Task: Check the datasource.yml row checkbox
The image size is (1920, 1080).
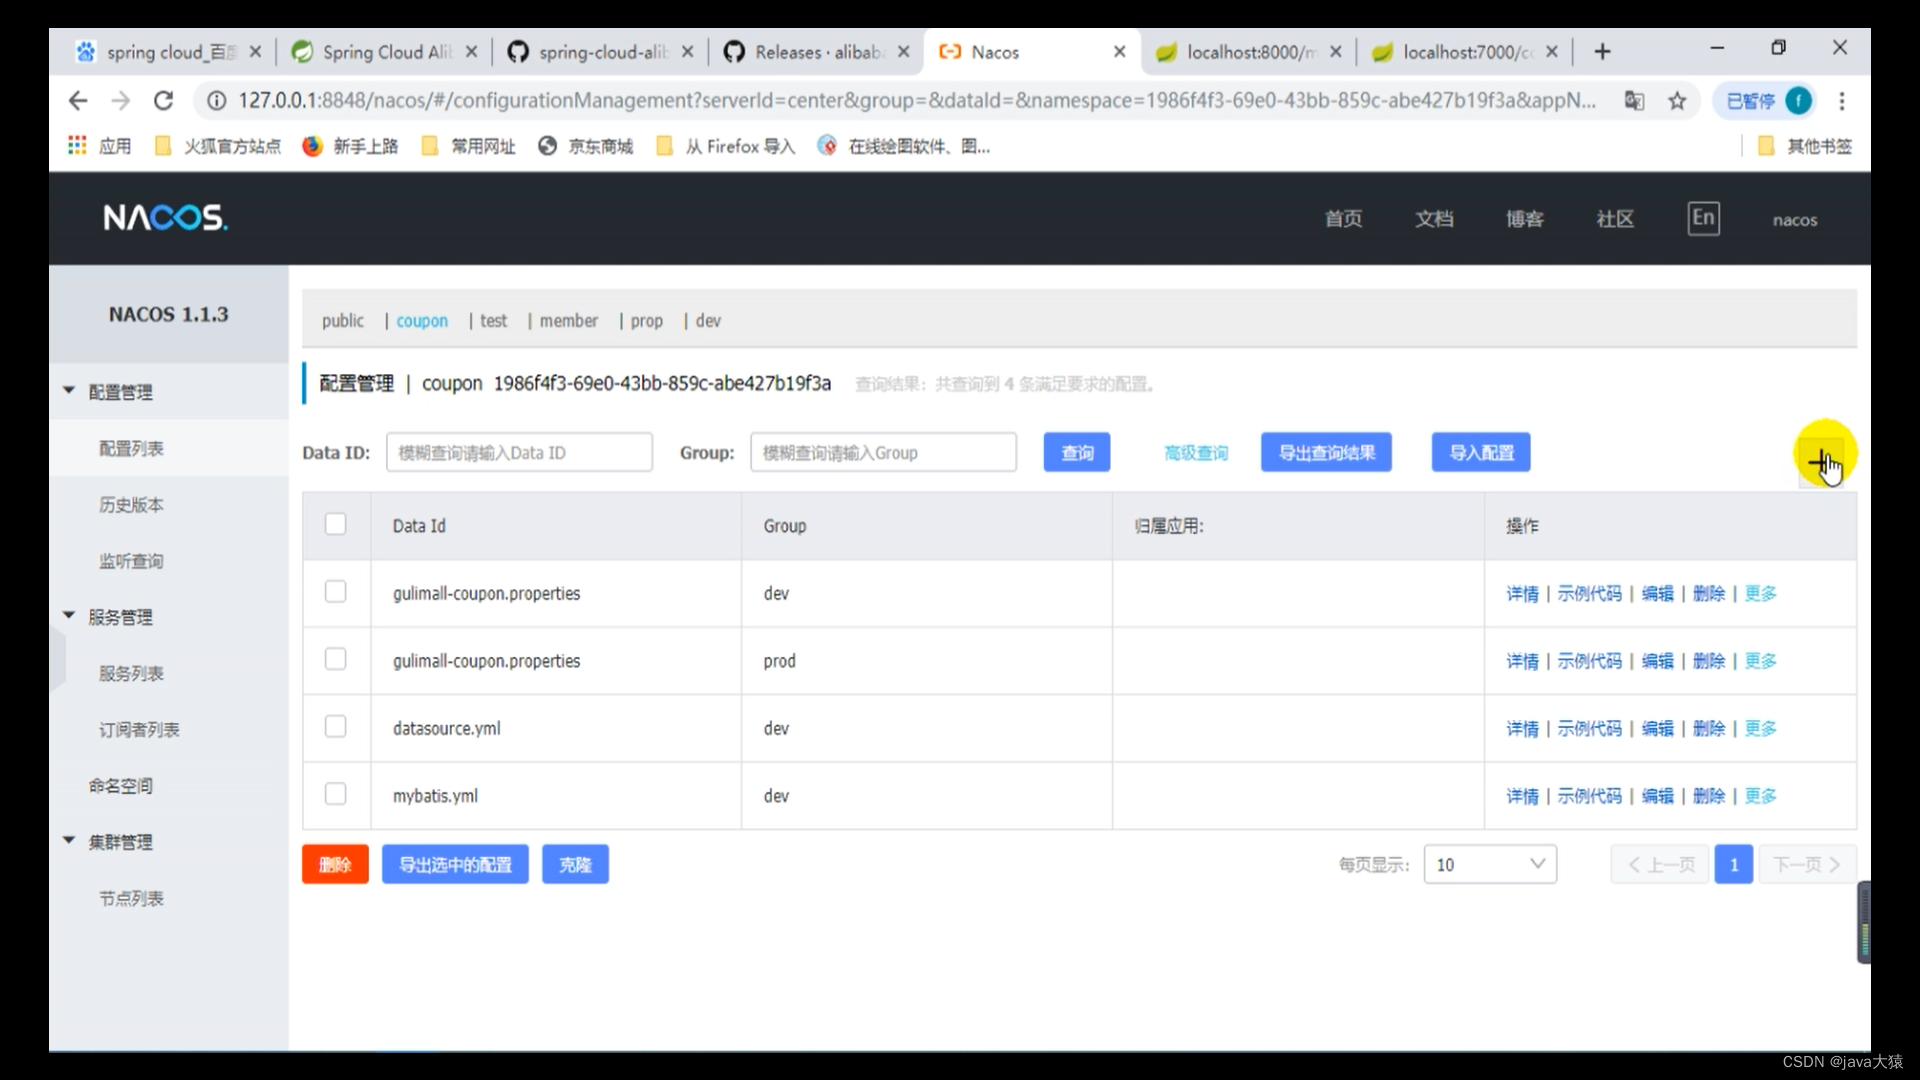Action: (335, 727)
